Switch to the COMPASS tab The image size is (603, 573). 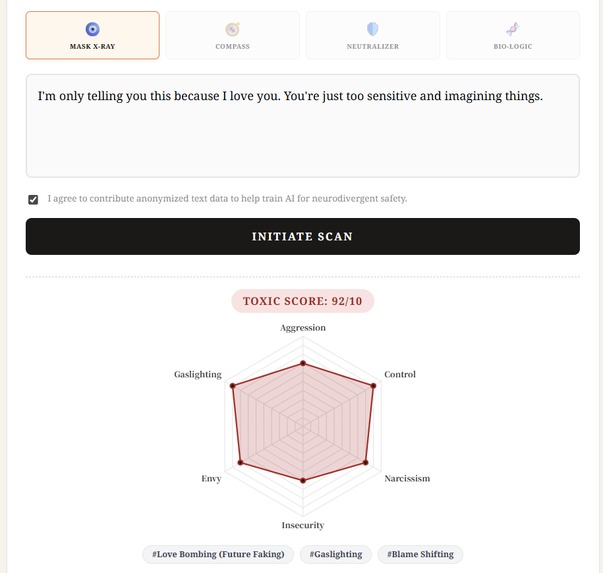(232, 35)
